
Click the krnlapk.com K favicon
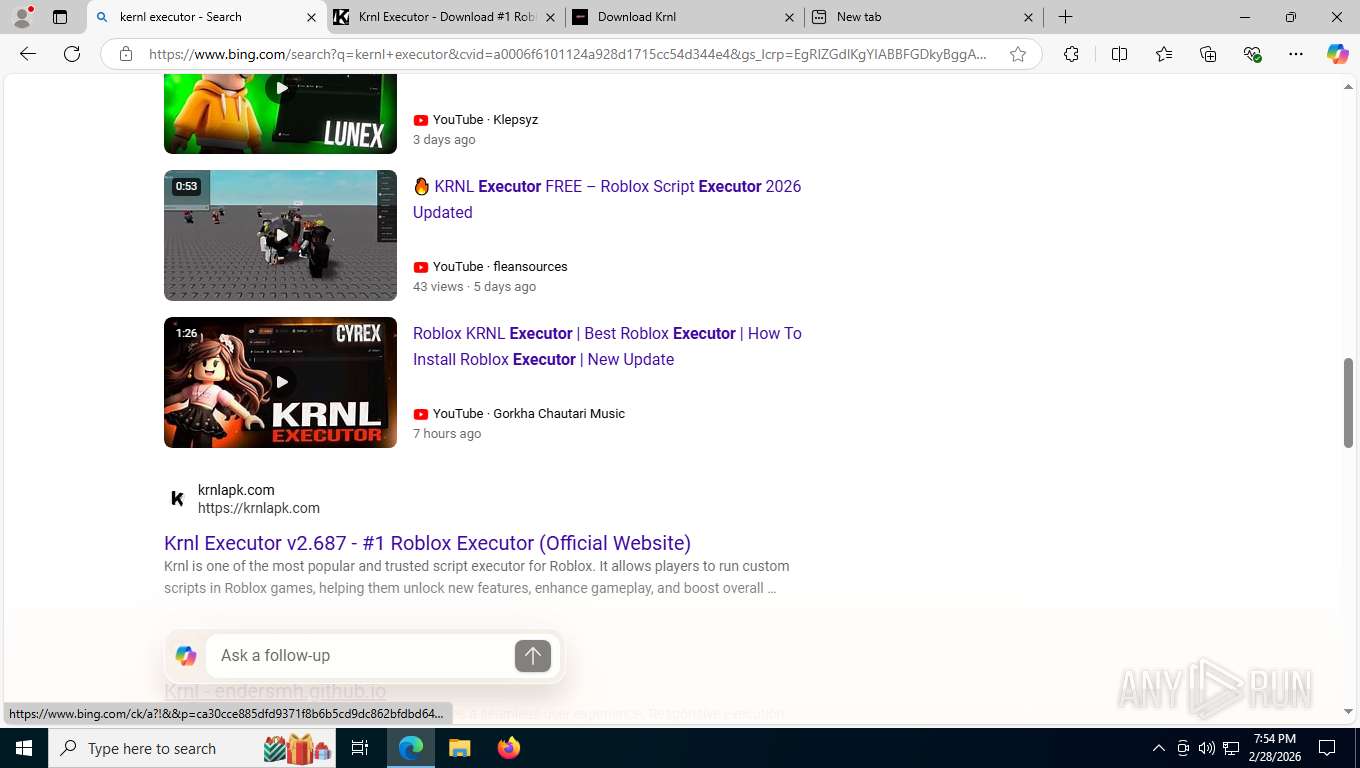point(177,498)
